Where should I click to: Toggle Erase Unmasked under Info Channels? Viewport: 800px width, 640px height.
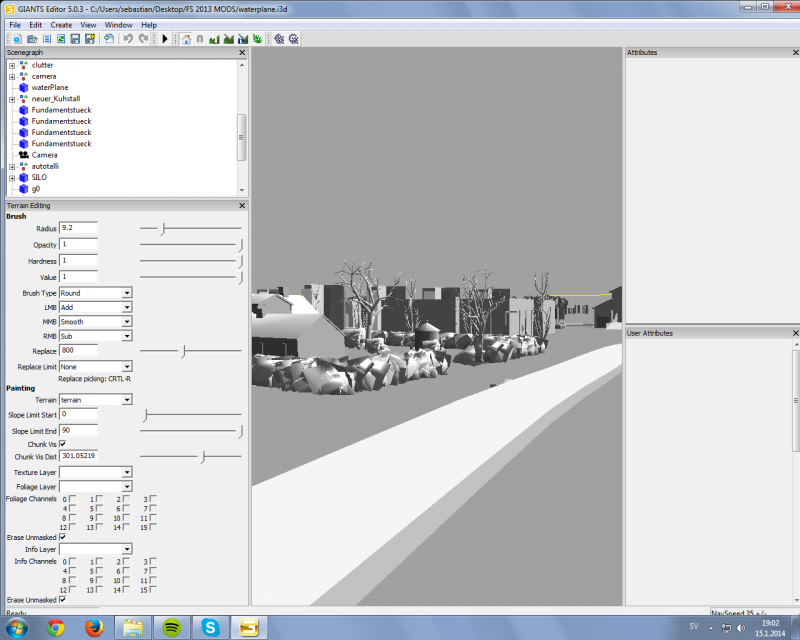pyautogui.click(x=62, y=600)
